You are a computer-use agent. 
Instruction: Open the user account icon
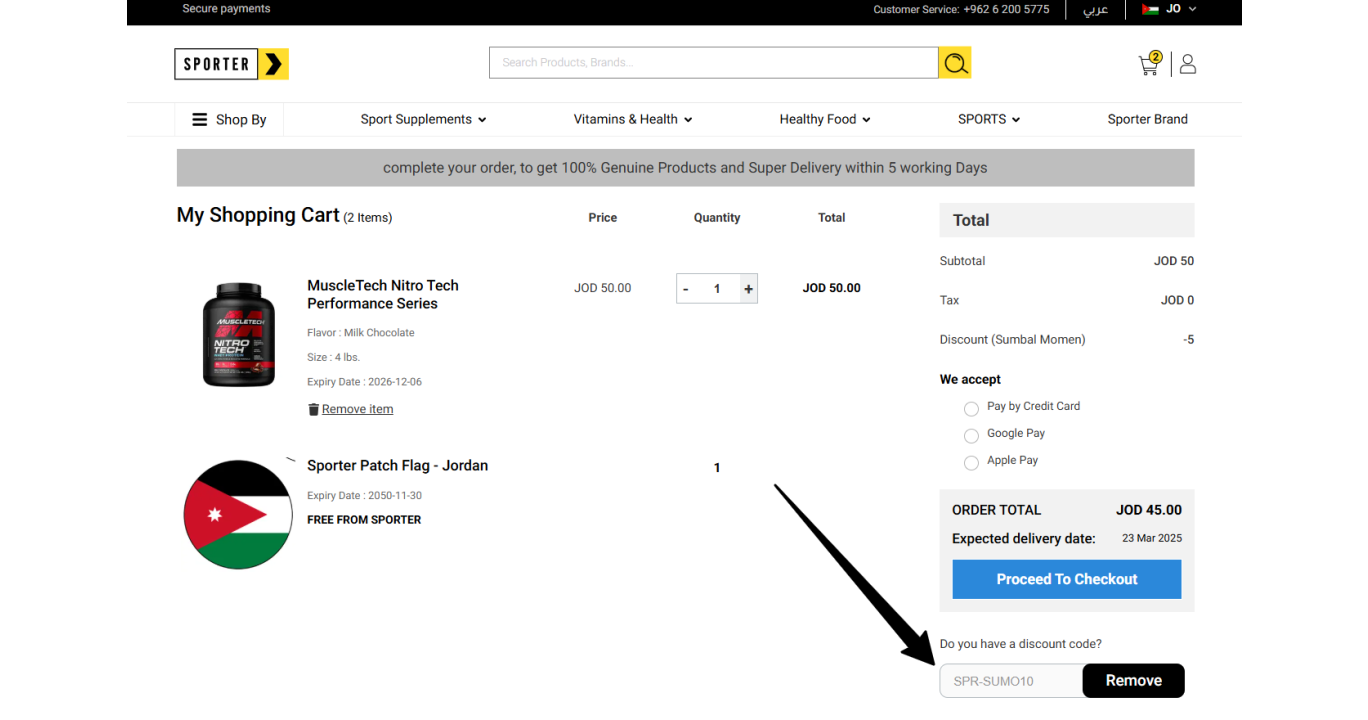(x=1188, y=64)
